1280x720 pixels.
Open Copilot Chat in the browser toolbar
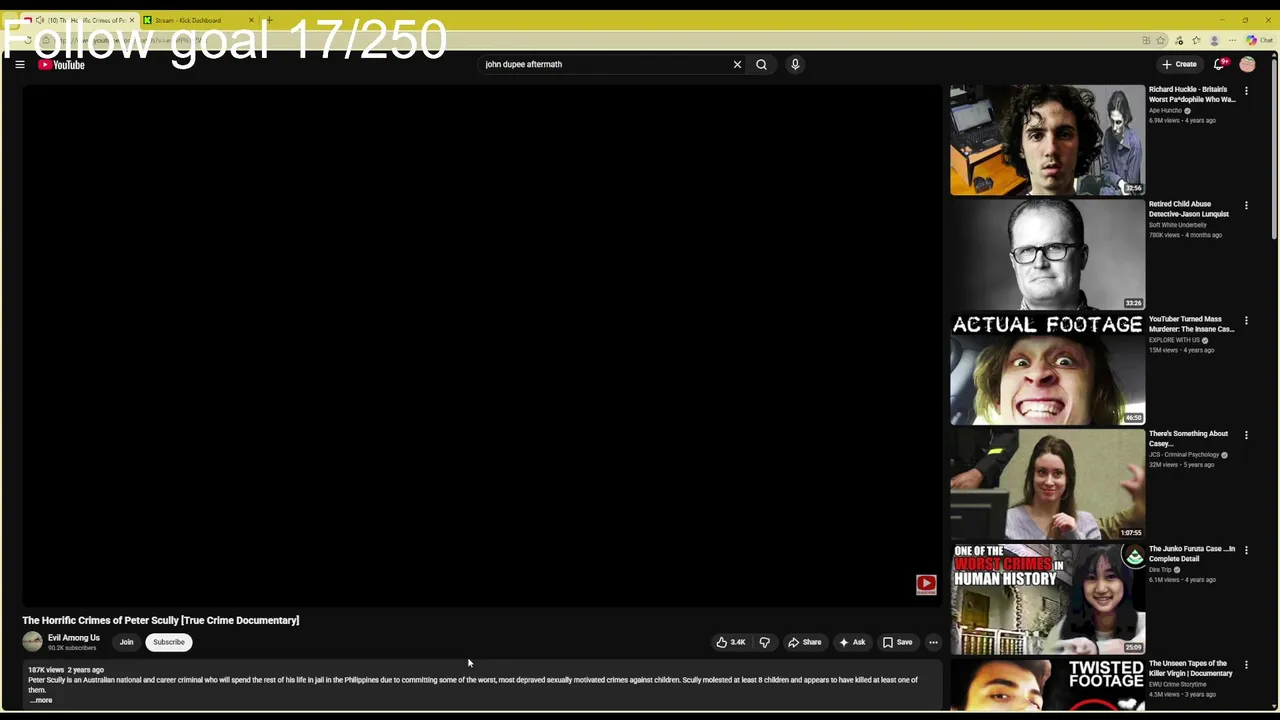(1258, 40)
